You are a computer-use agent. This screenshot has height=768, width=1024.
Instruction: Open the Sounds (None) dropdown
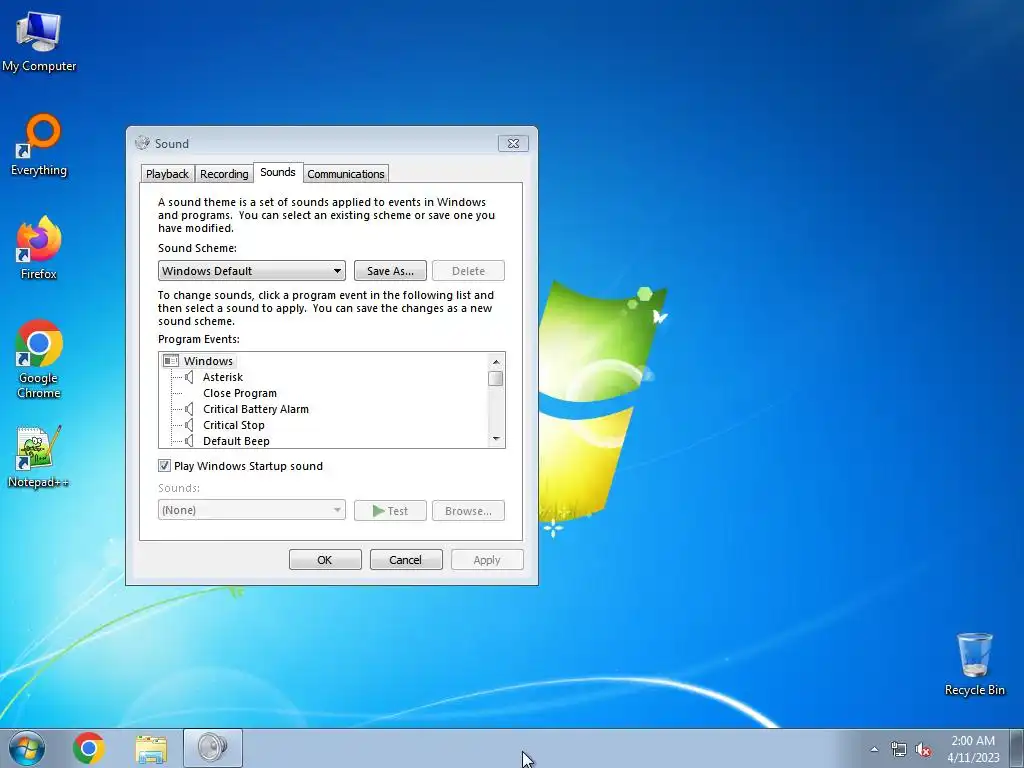tap(251, 510)
